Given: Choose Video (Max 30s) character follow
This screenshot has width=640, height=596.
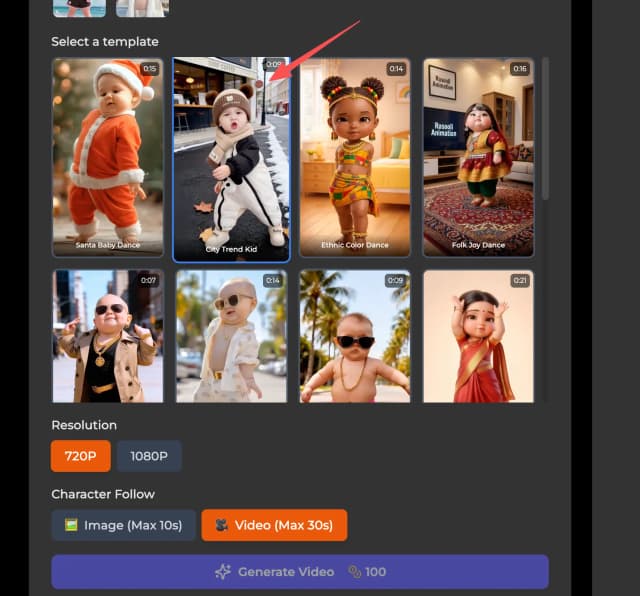Looking at the screenshot, I should tap(274, 525).
